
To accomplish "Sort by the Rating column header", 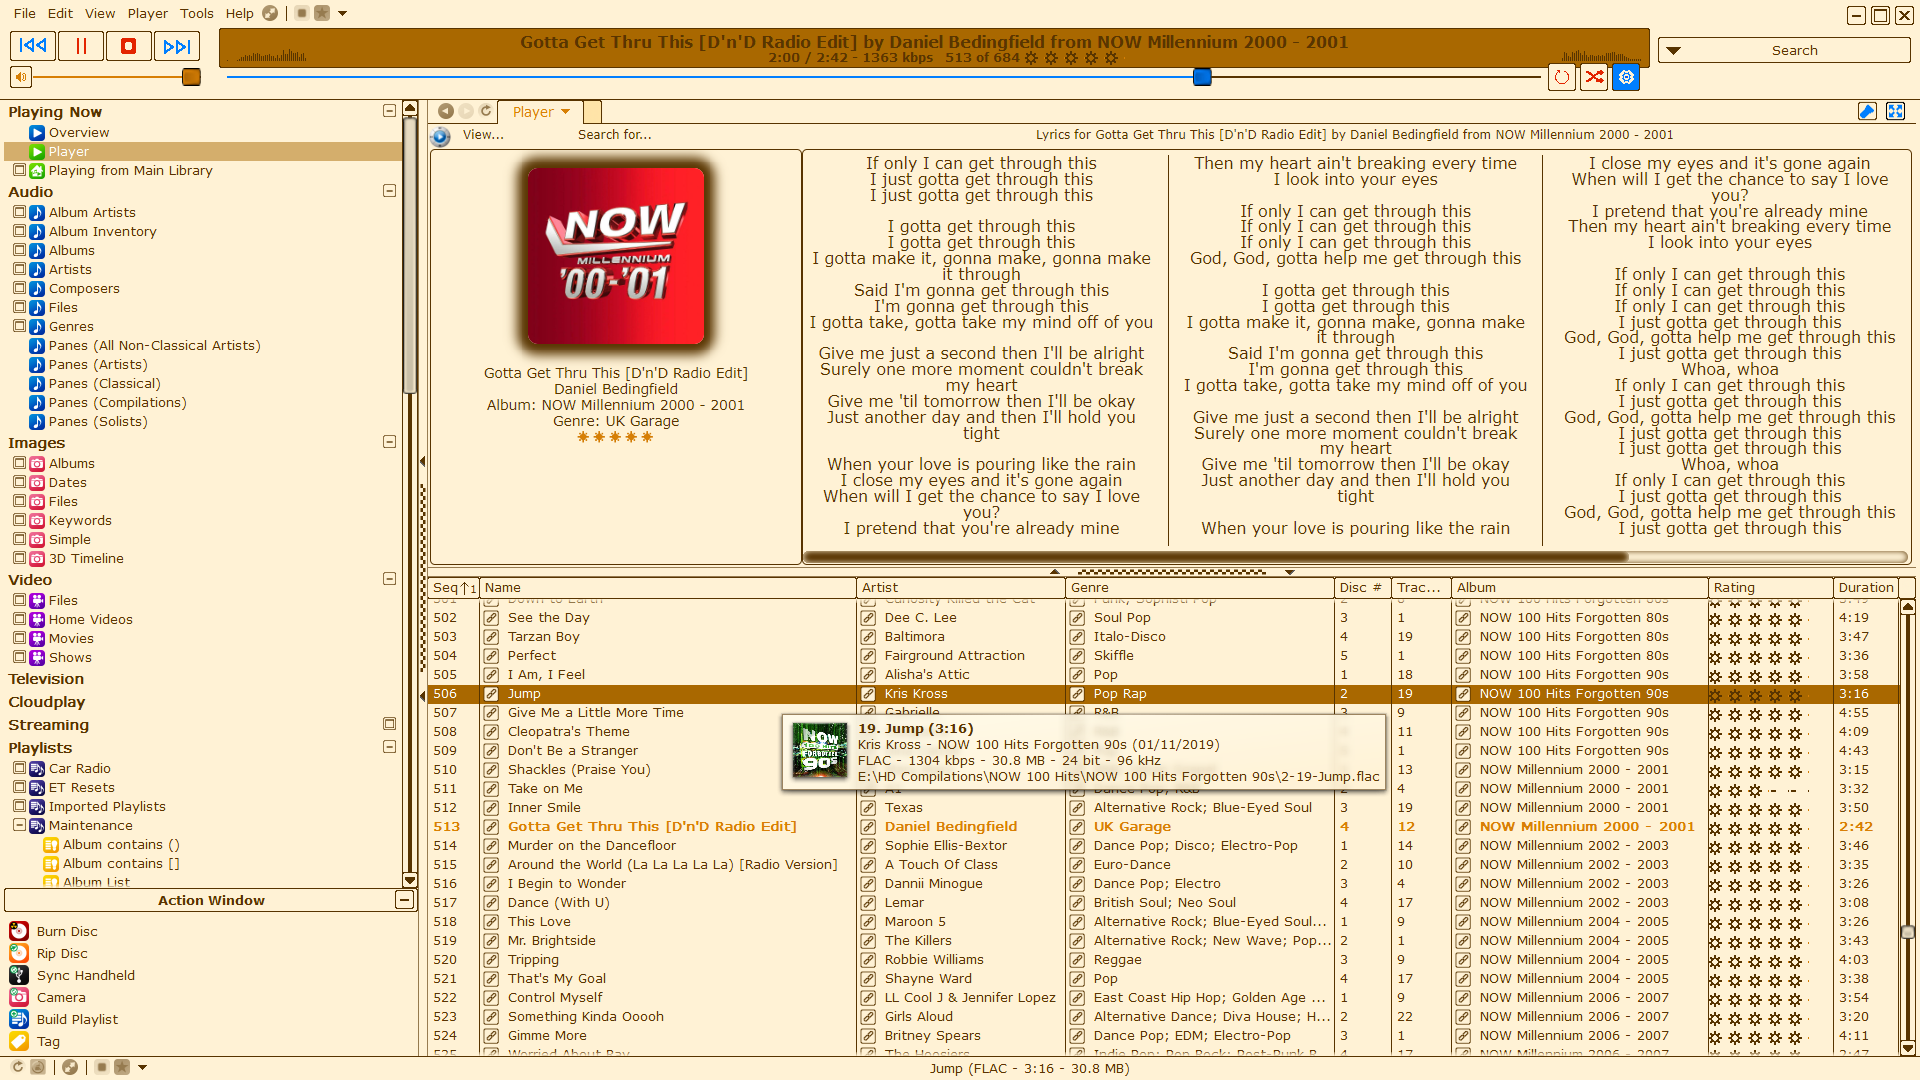I will [1771, 588].
